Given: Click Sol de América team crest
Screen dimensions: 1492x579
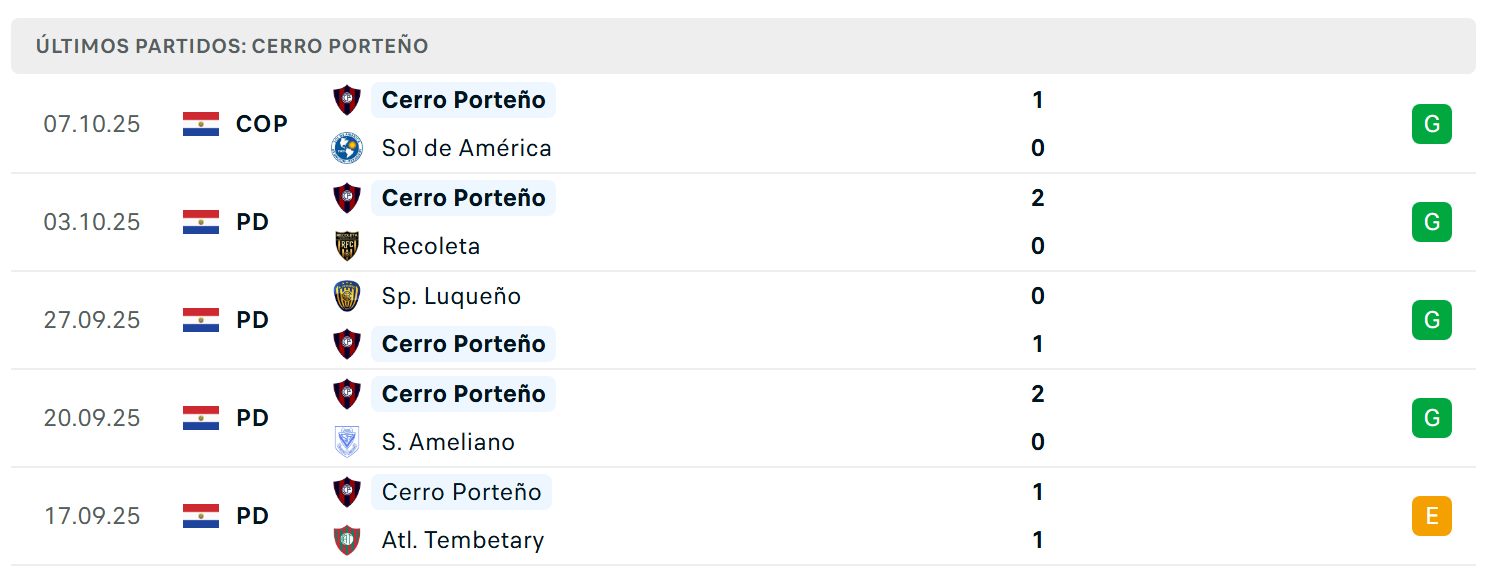Looking at the screenshot, I should click(x=346, y=148).
